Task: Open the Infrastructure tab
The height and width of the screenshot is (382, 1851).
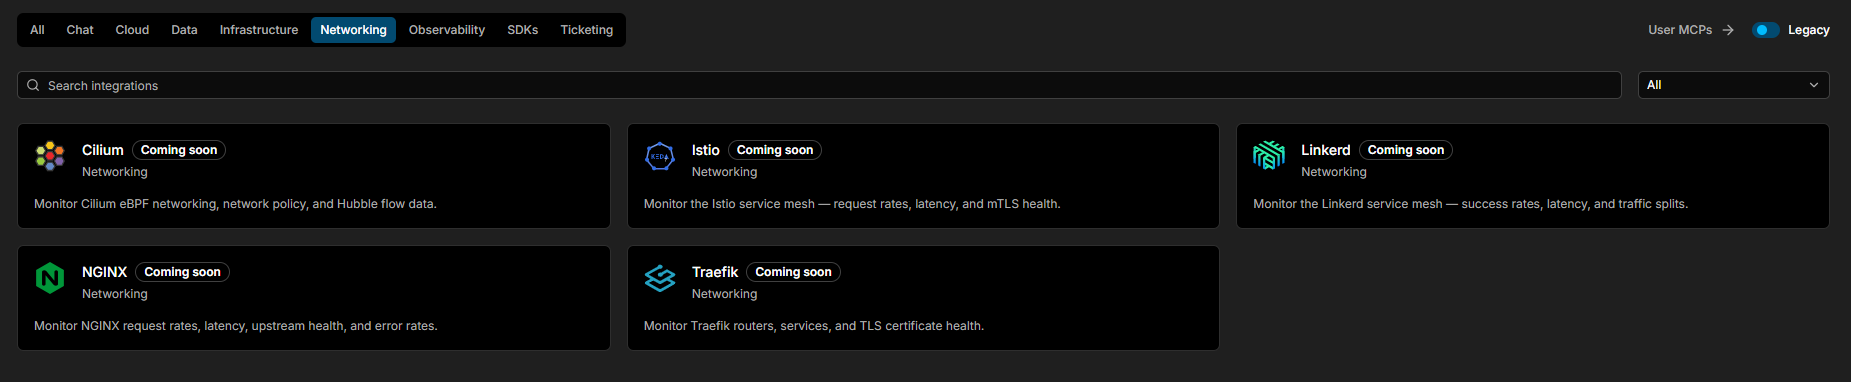Action: coord(259,30)
